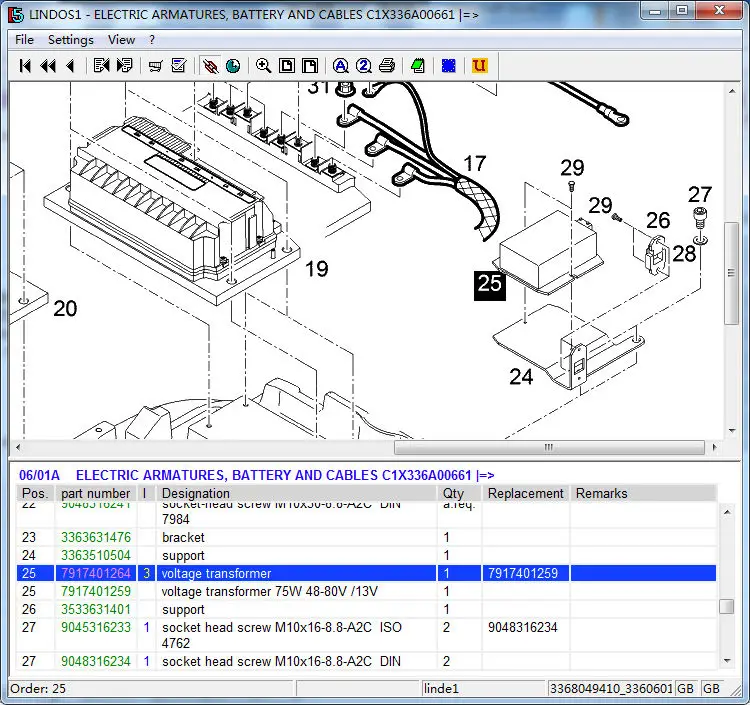Image resolution: width=750 pixels, height=705 pixels.
Task: Select voltage transformer 75W 48-80V /13V row
Action: point(366,592)
